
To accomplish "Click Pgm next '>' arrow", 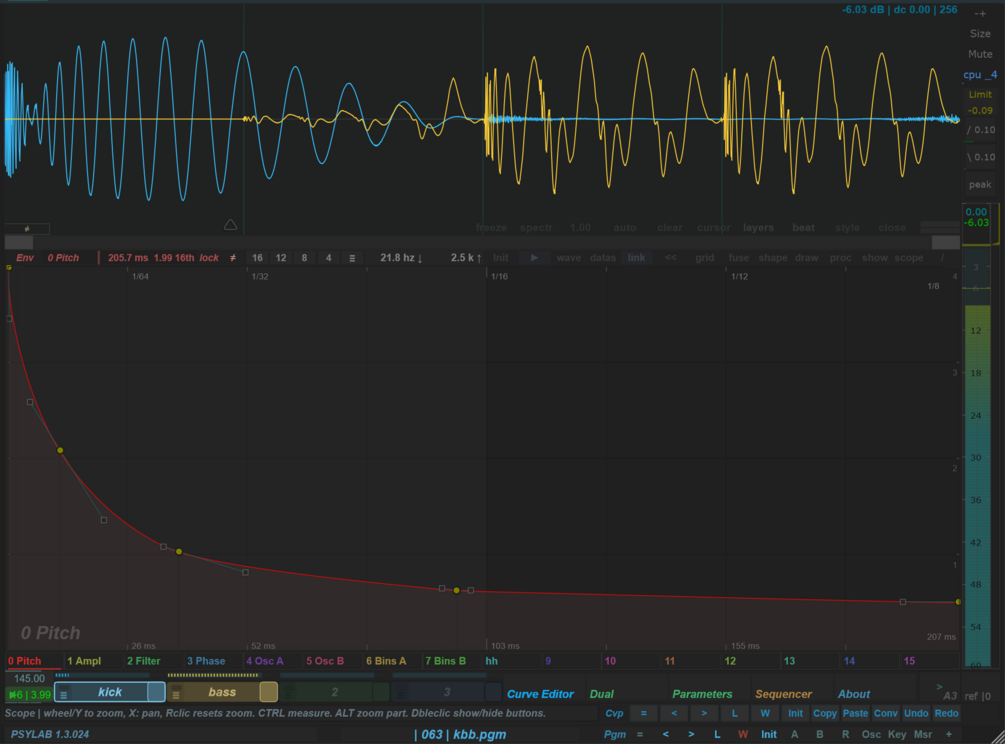I will coord(691,734).
